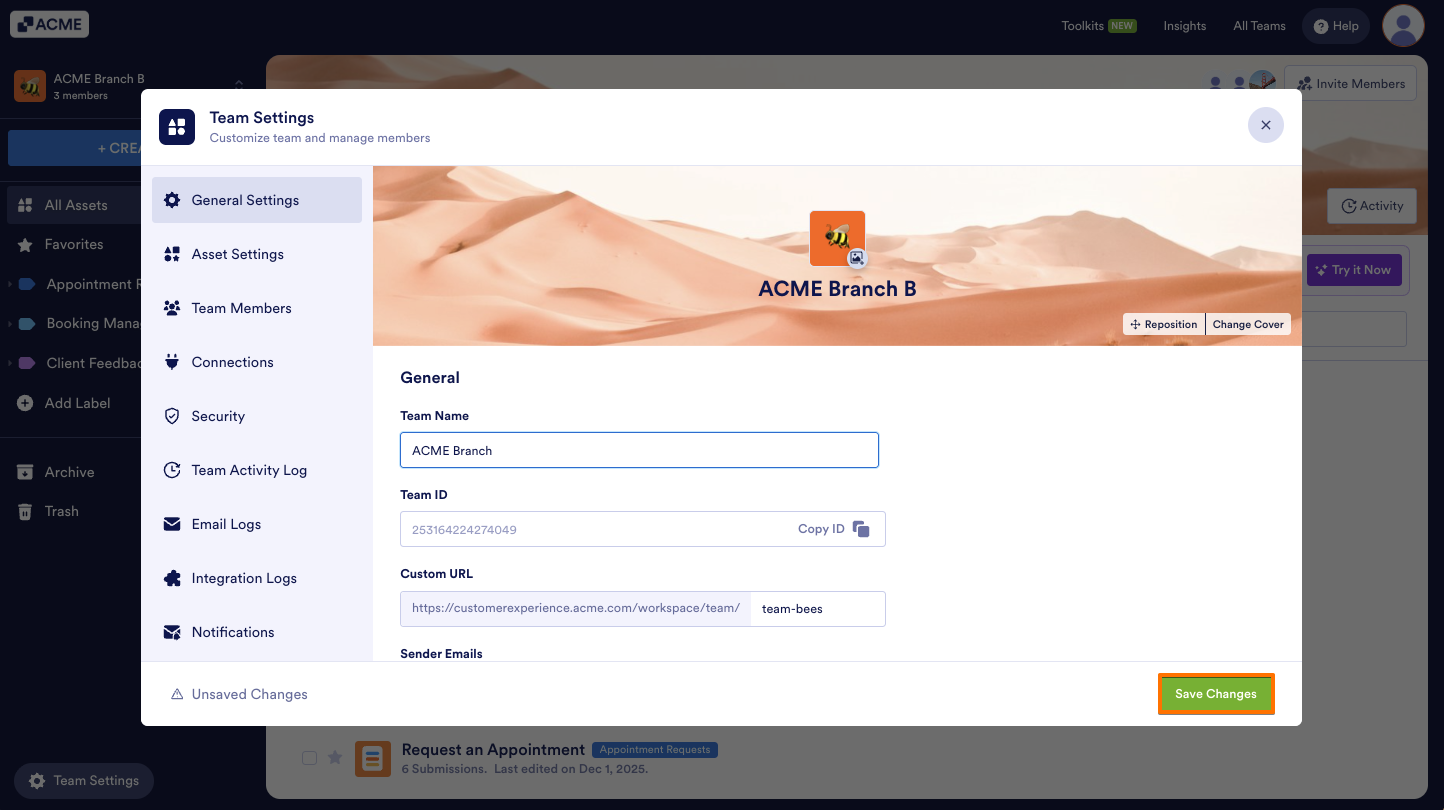Click the Add Label plus icon

click(25, 403)
